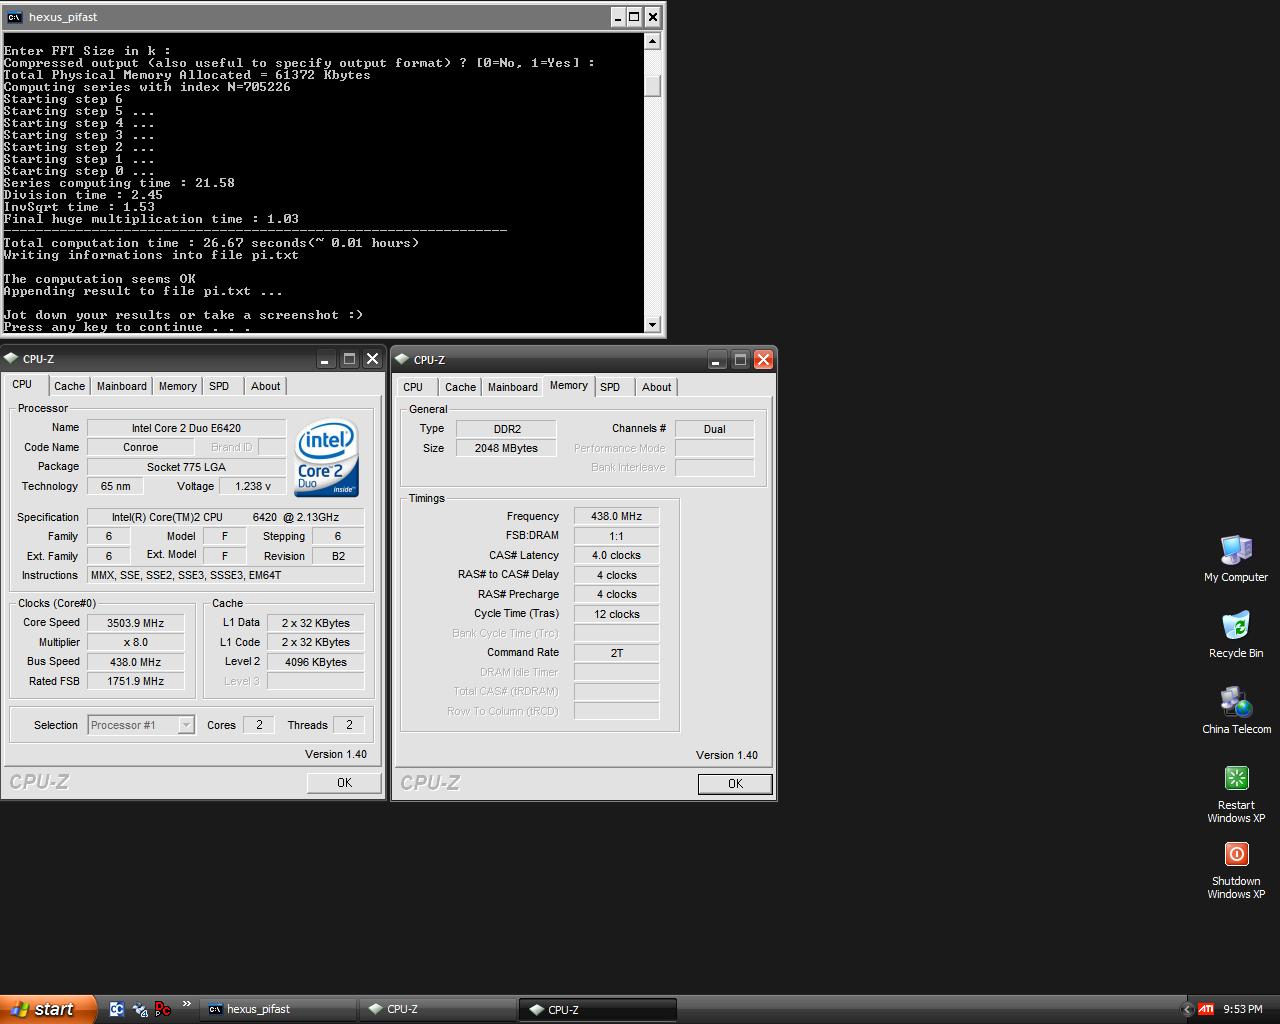1280x1024 pixels.
Task: Click the CAS# Latency 4.0 clocks value
Action: 616,555
